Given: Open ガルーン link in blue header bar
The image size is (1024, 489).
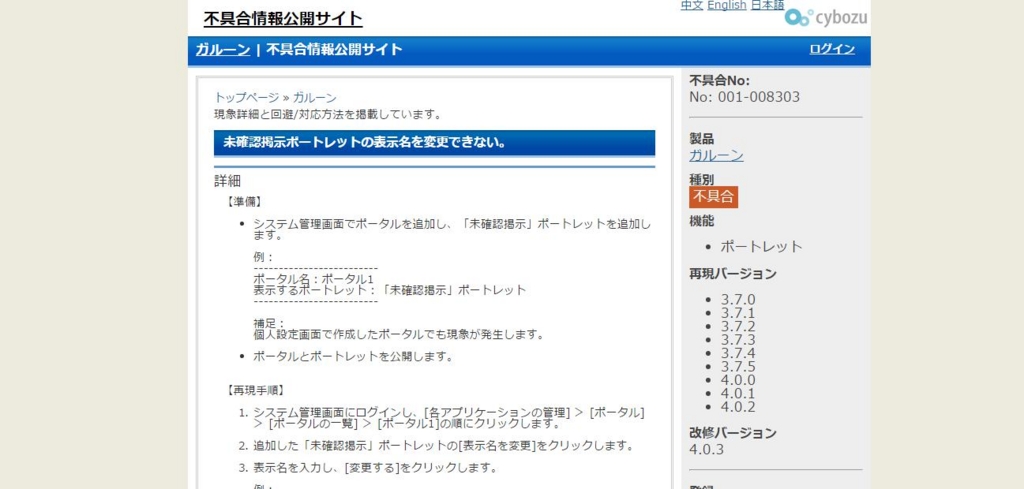Looking at the screenshot, I should (x=223, y=50).
